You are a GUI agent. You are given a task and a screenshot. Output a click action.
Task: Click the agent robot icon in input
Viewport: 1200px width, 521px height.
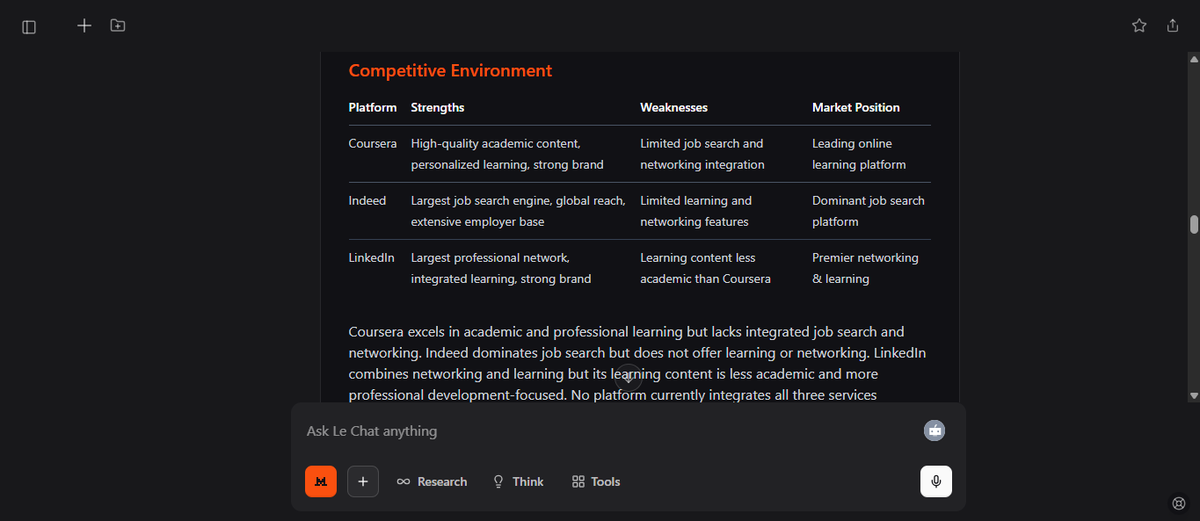pos(935,430)
